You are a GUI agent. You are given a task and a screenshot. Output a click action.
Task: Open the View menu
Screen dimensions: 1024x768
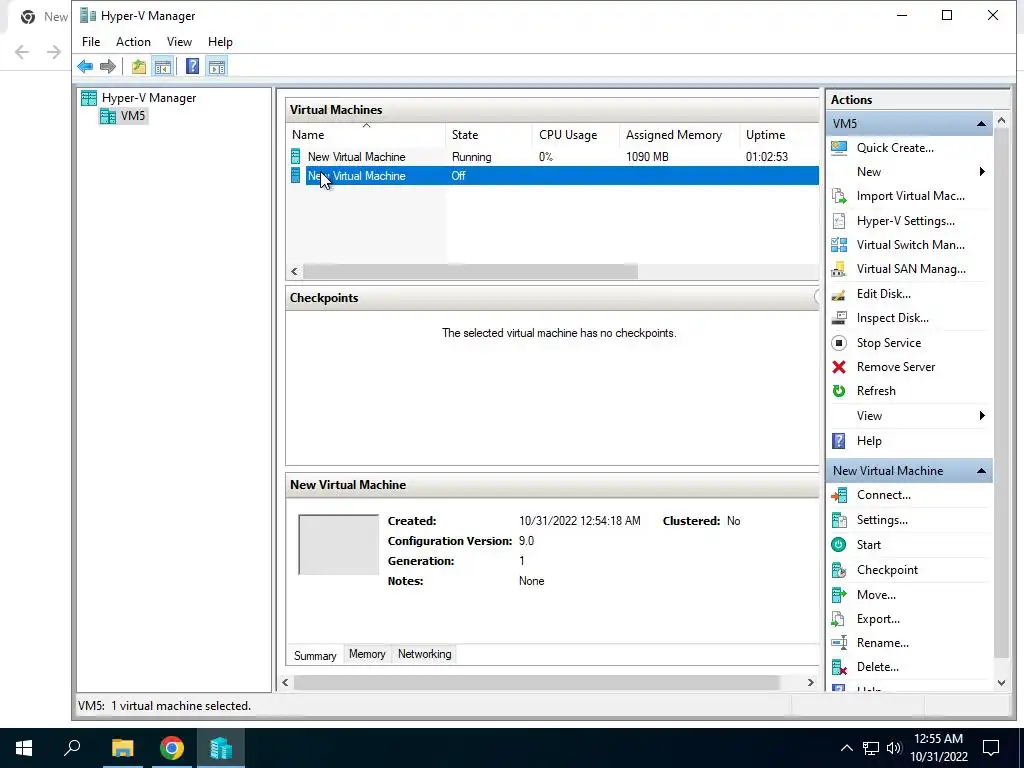click(x=179, y=42)
